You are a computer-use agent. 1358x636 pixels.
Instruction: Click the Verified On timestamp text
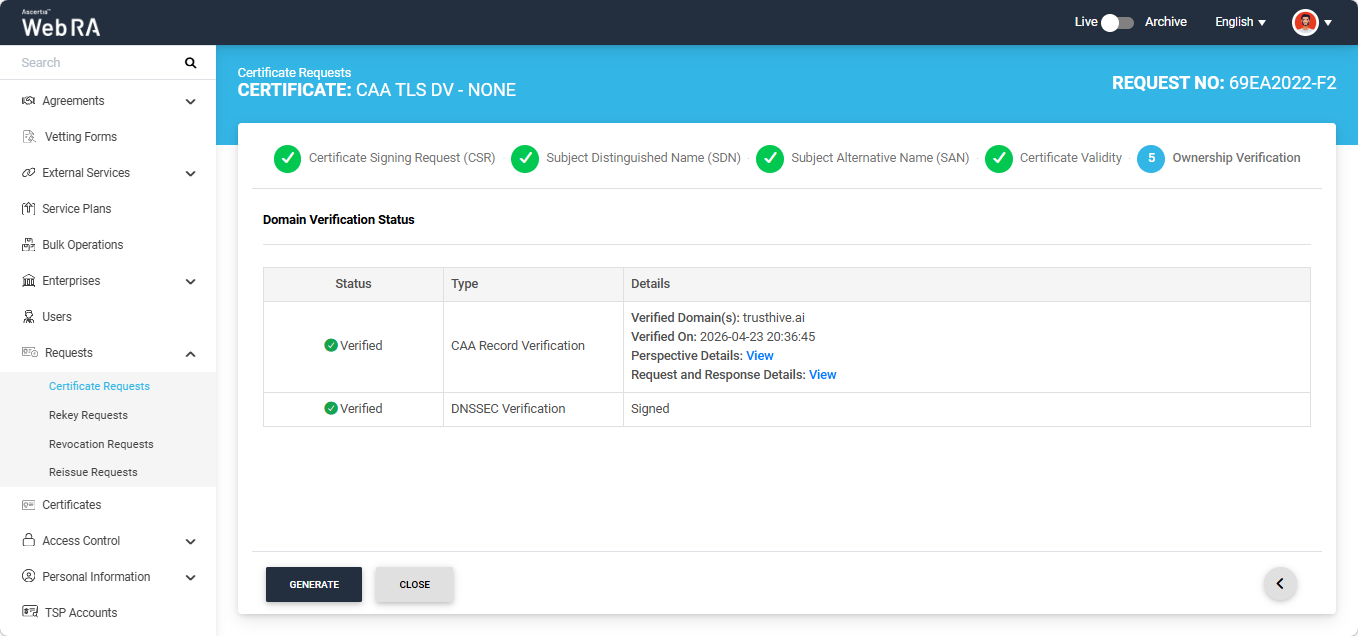pos(723,337)
